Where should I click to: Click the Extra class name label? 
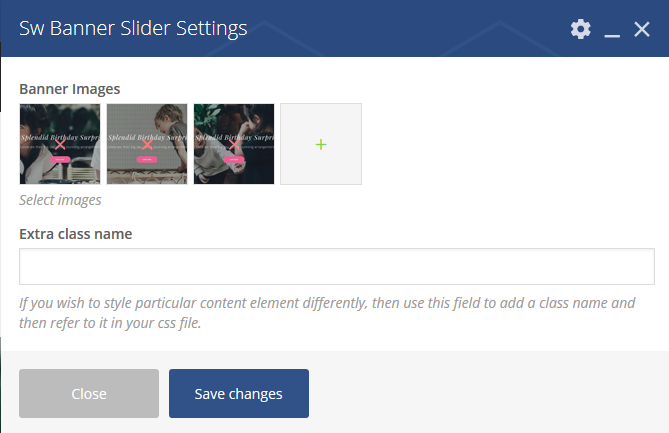pyautogui.click(x=76, y=234)
